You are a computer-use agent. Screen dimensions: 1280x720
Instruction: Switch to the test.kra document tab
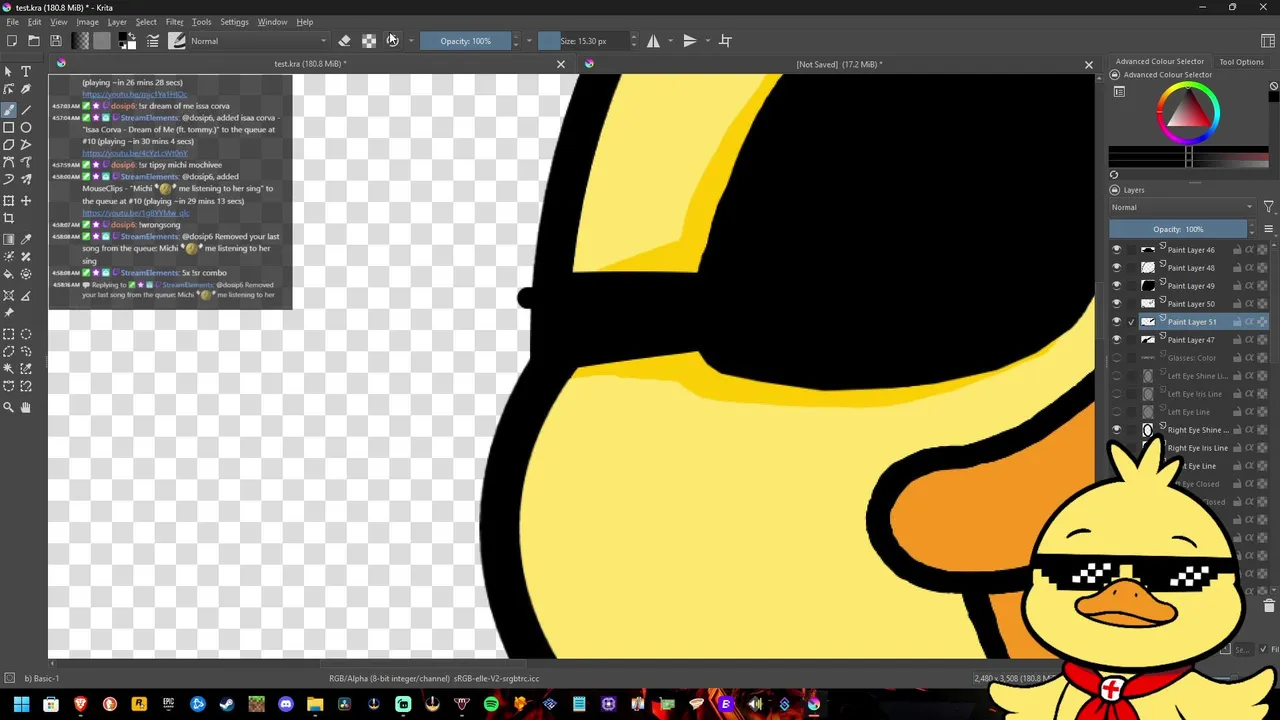310,64
